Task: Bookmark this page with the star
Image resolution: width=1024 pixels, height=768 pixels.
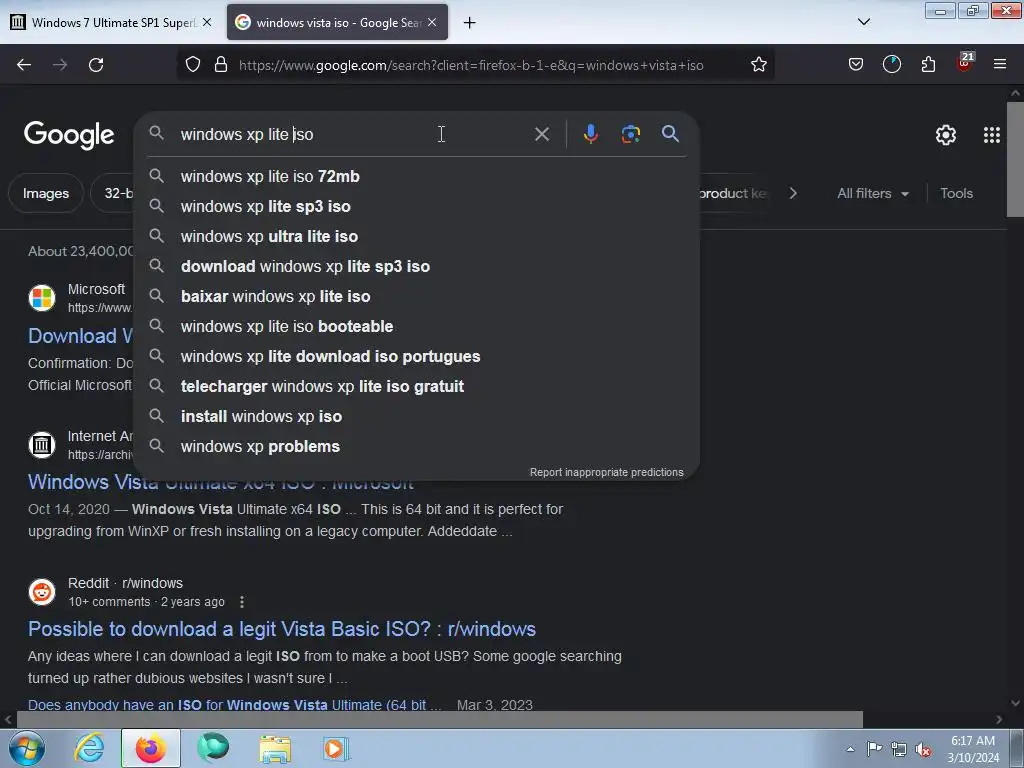Action: (x=759, y=65)
